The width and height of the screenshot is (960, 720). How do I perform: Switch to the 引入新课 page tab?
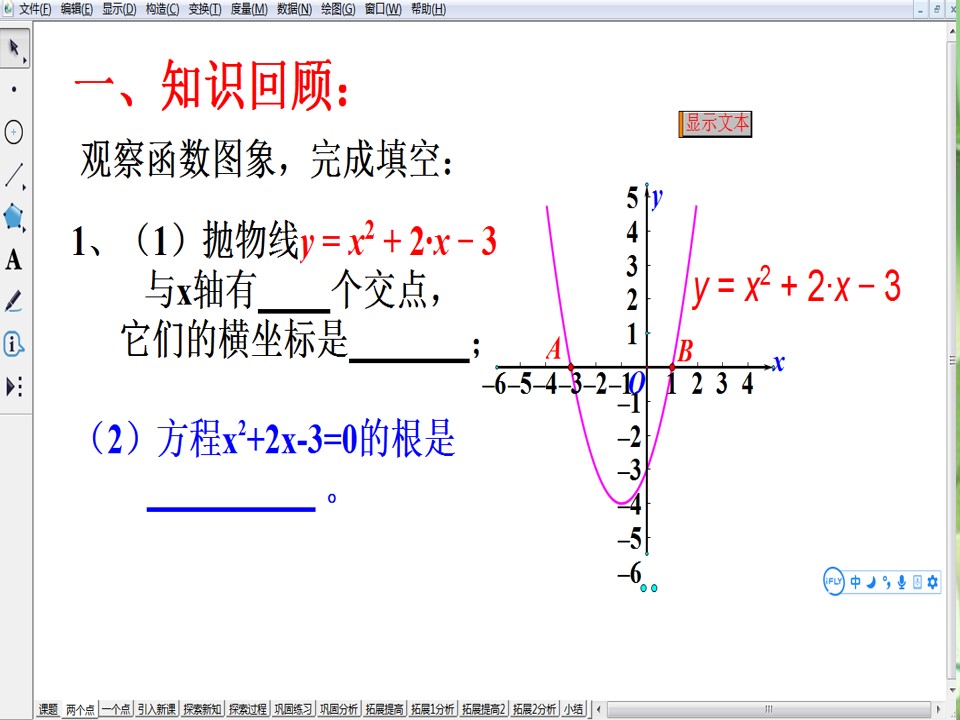click(x=157, y=710)
